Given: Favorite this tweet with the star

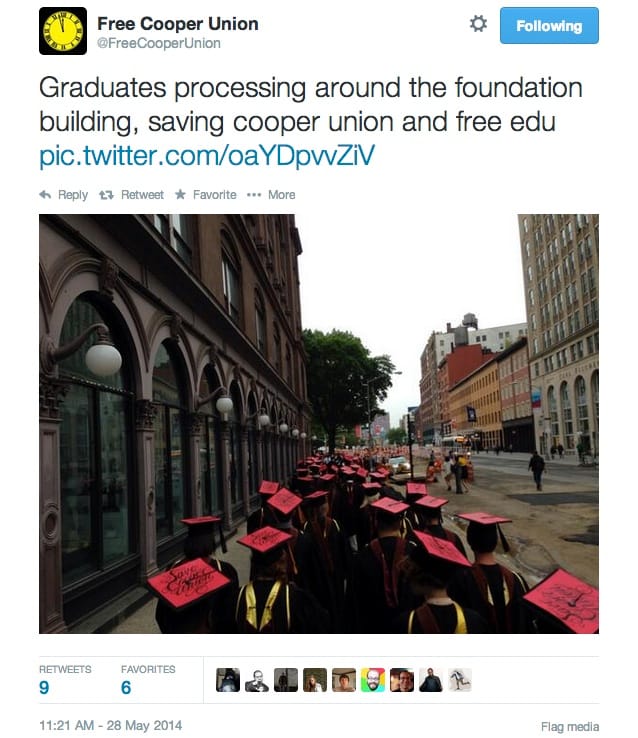Looking at the screenshot, I should 205,195.
